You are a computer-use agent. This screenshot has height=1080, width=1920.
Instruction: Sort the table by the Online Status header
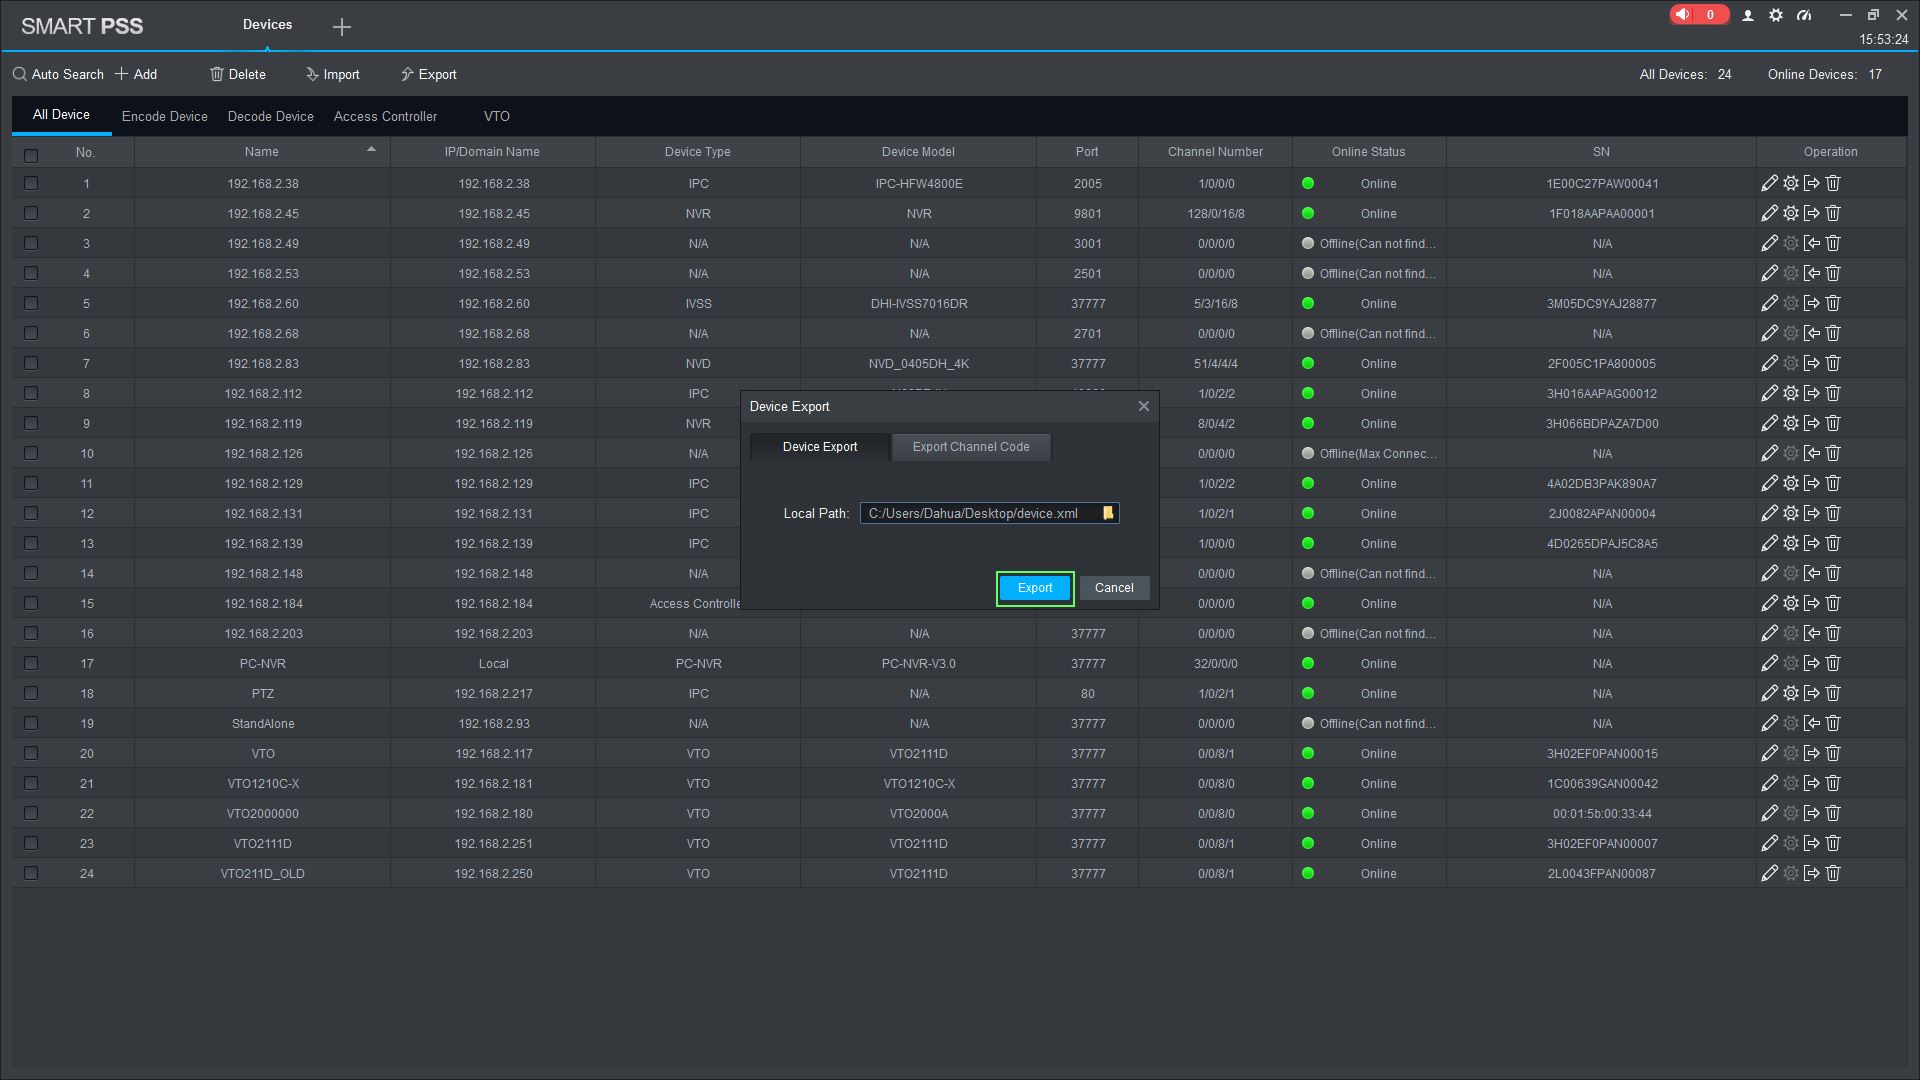tap(1368, 152)
